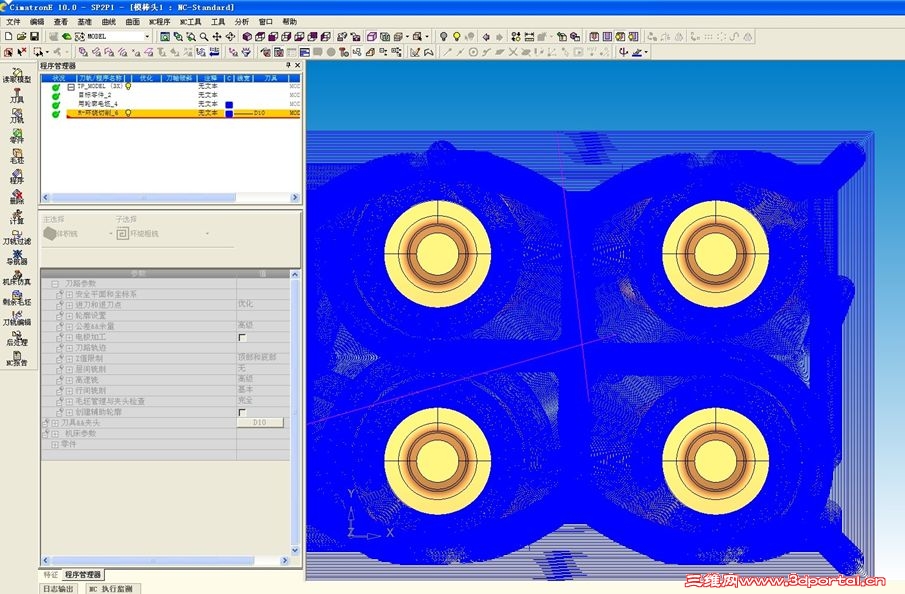Click the NC 执行监测 button
The width and height of the screenshot is (905, 594).
point(112,589)
